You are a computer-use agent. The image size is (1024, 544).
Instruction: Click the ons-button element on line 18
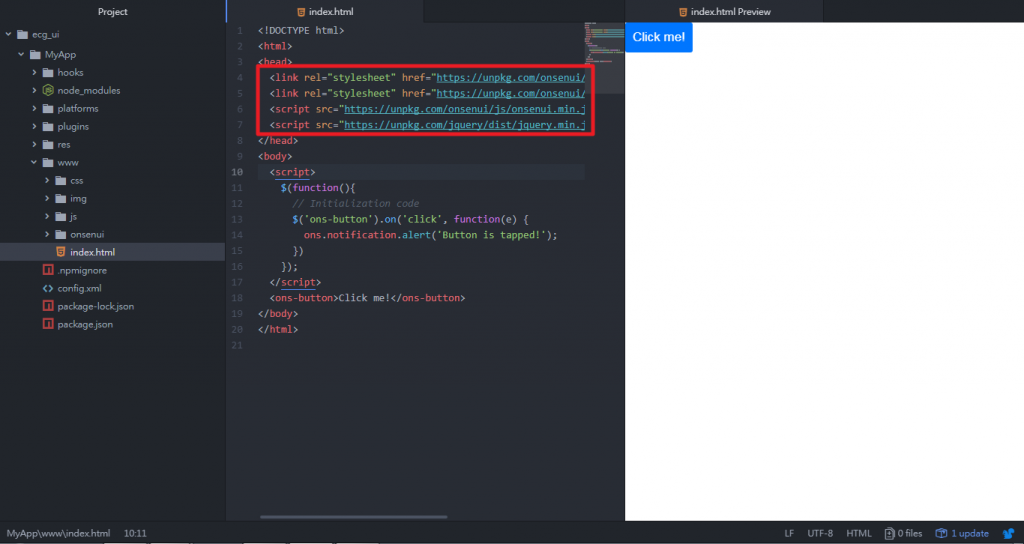[368, 298]
